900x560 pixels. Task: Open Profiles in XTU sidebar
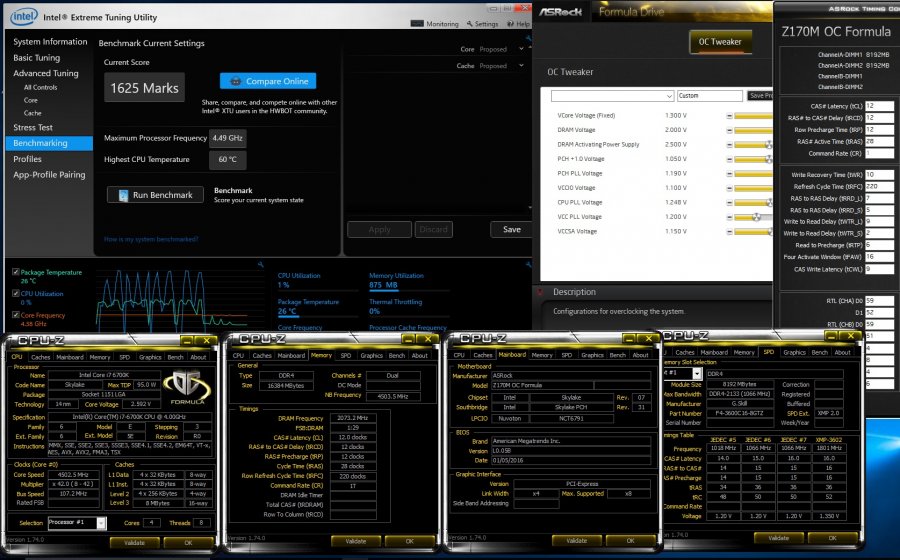28,159
